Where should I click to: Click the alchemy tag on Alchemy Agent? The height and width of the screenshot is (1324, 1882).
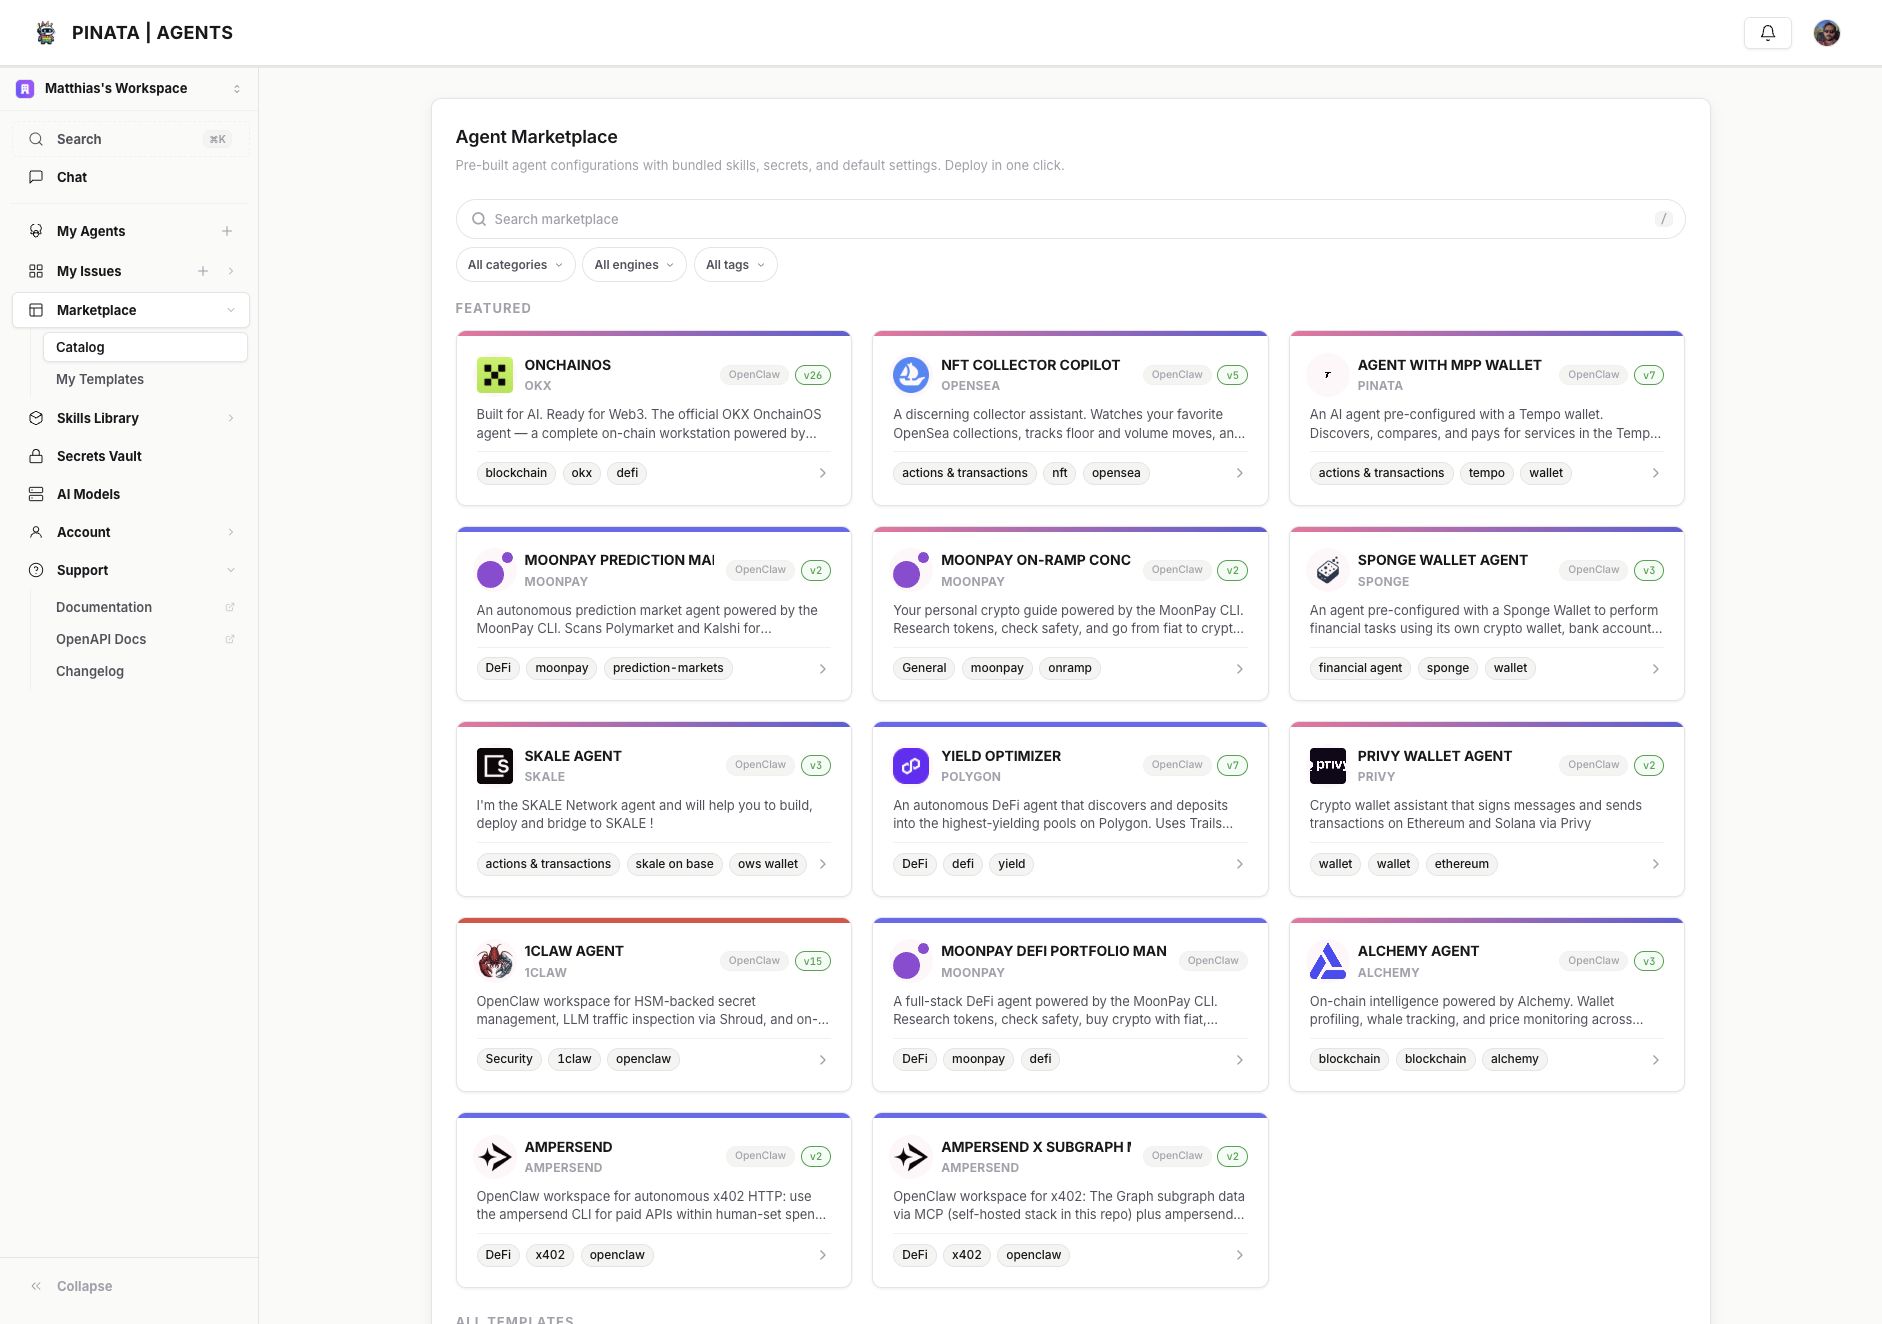tap(1514, 1059)
